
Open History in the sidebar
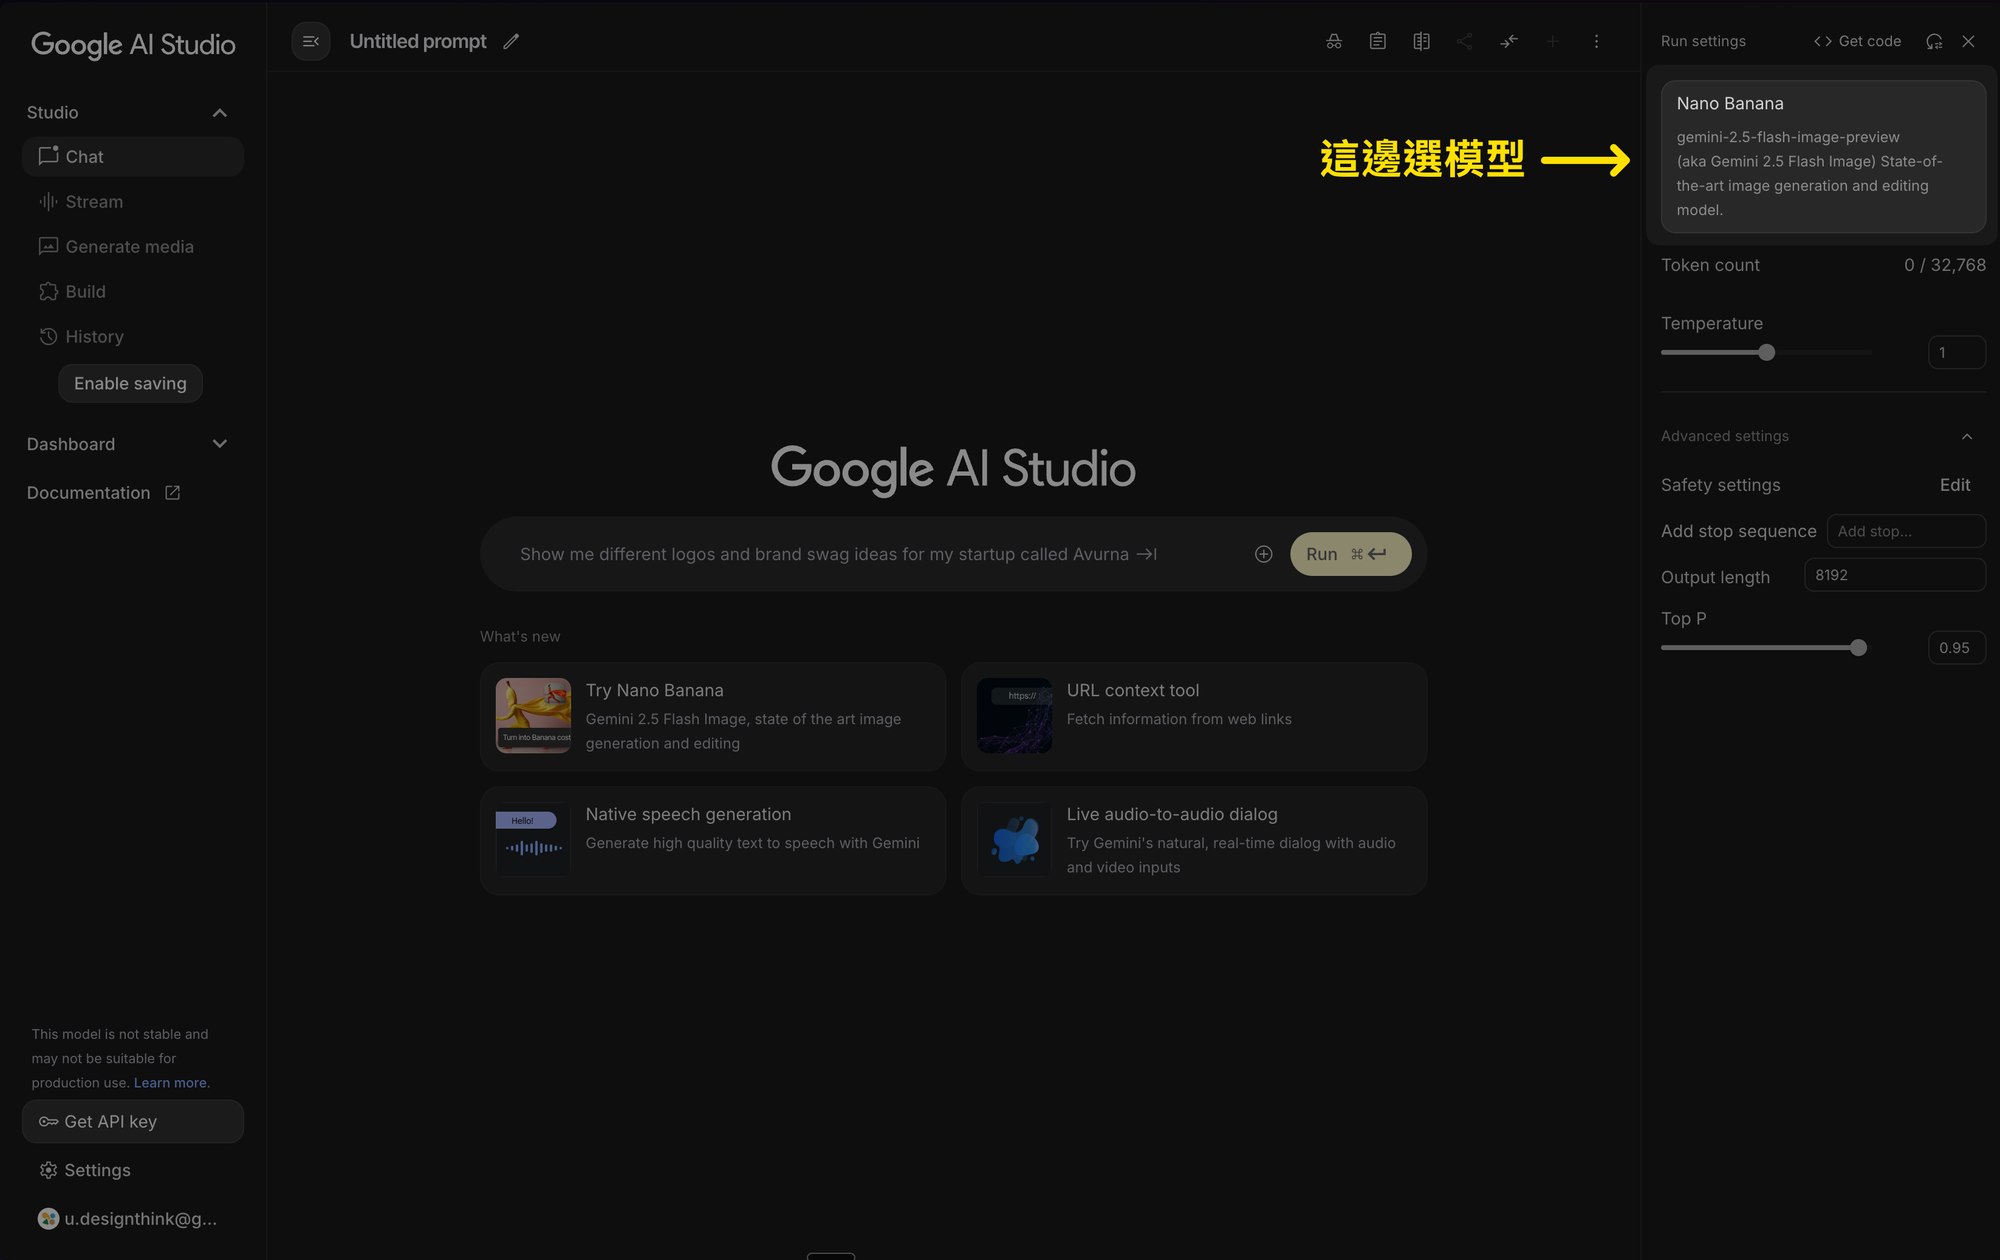tap(133, 337)
